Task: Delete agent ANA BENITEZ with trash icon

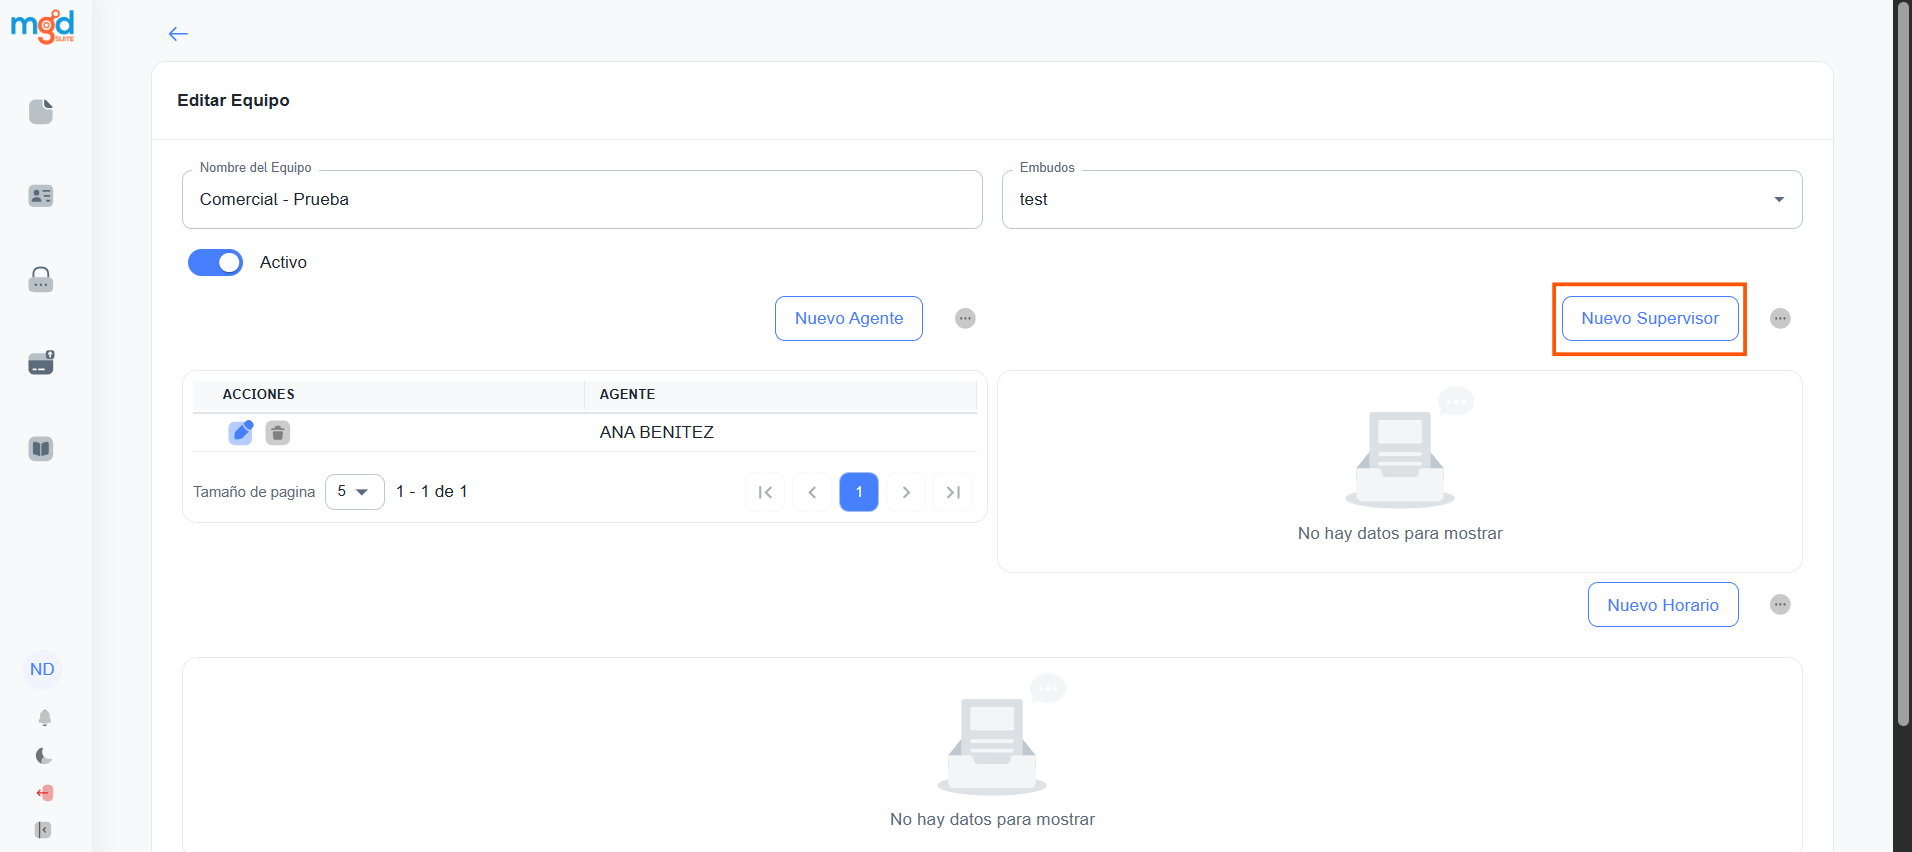Action: tap(278, 432)
